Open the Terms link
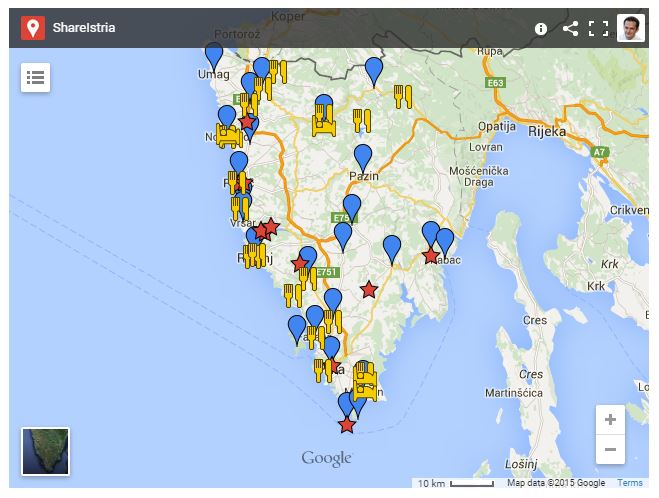659x498 pixels. coord(630,483)
